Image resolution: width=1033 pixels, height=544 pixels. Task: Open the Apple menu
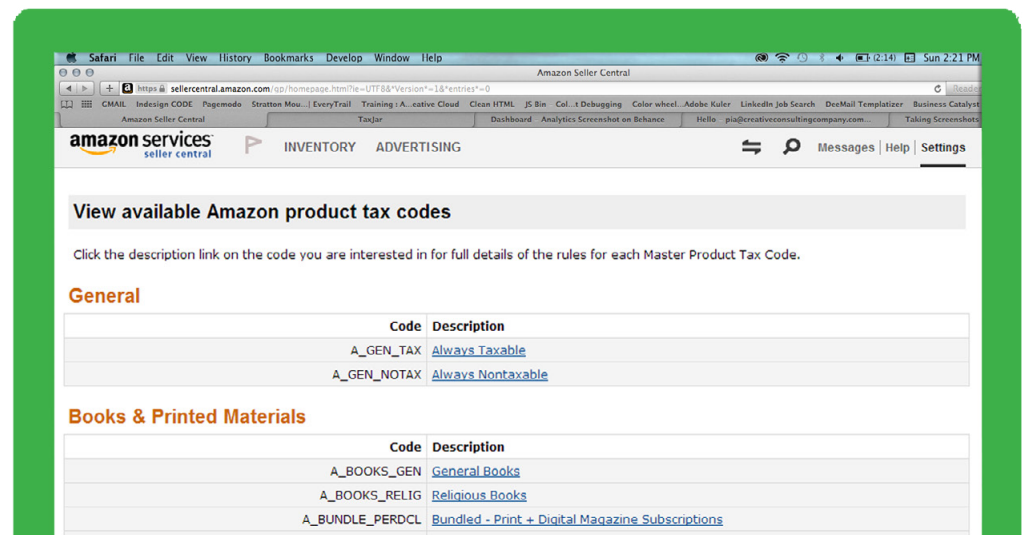coord(71,58)
